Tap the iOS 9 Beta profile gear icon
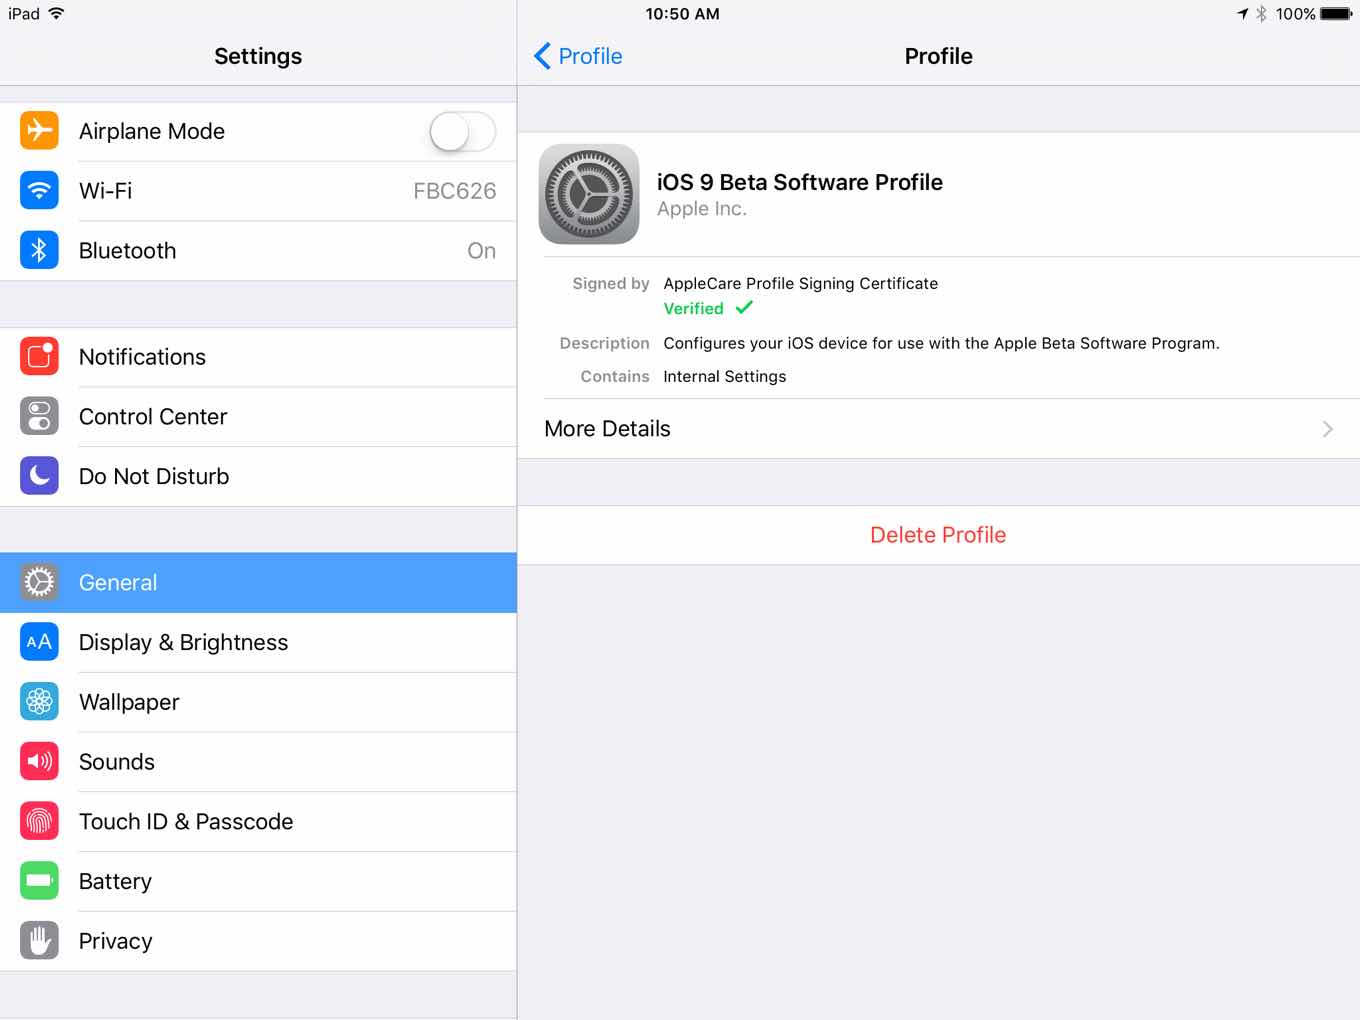 tap(589, 194)
